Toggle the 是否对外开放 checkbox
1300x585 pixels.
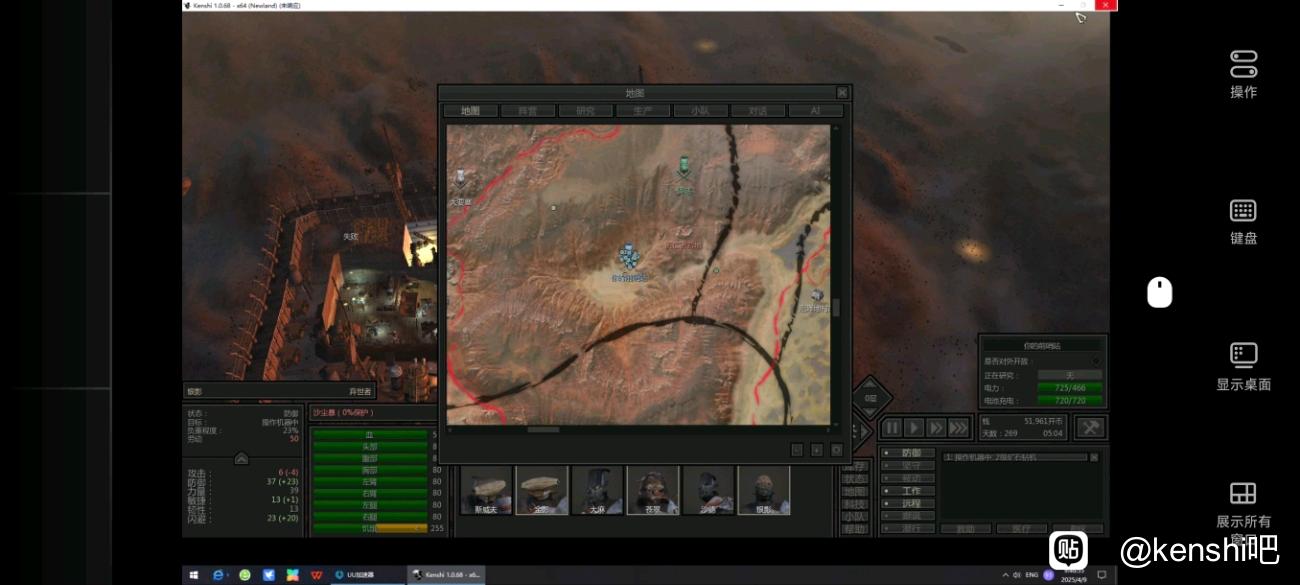(1096, 361)
